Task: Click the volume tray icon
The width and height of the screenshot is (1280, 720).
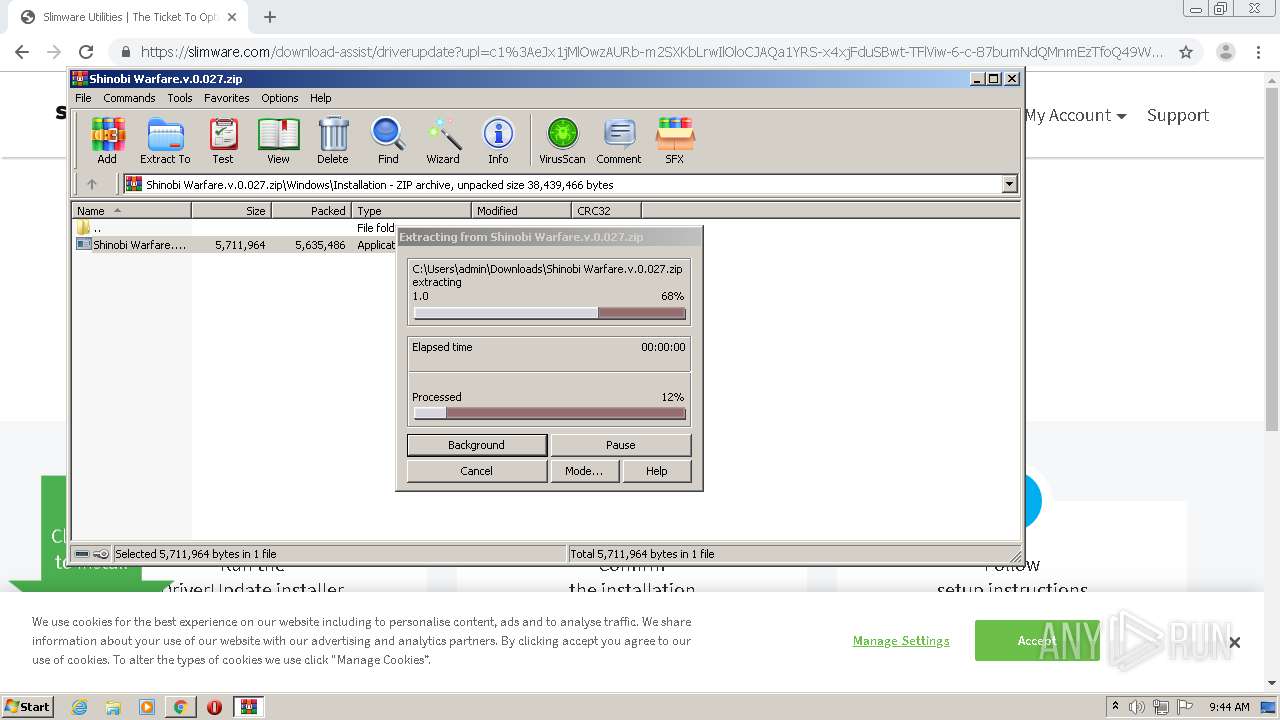Action: 1137,707
